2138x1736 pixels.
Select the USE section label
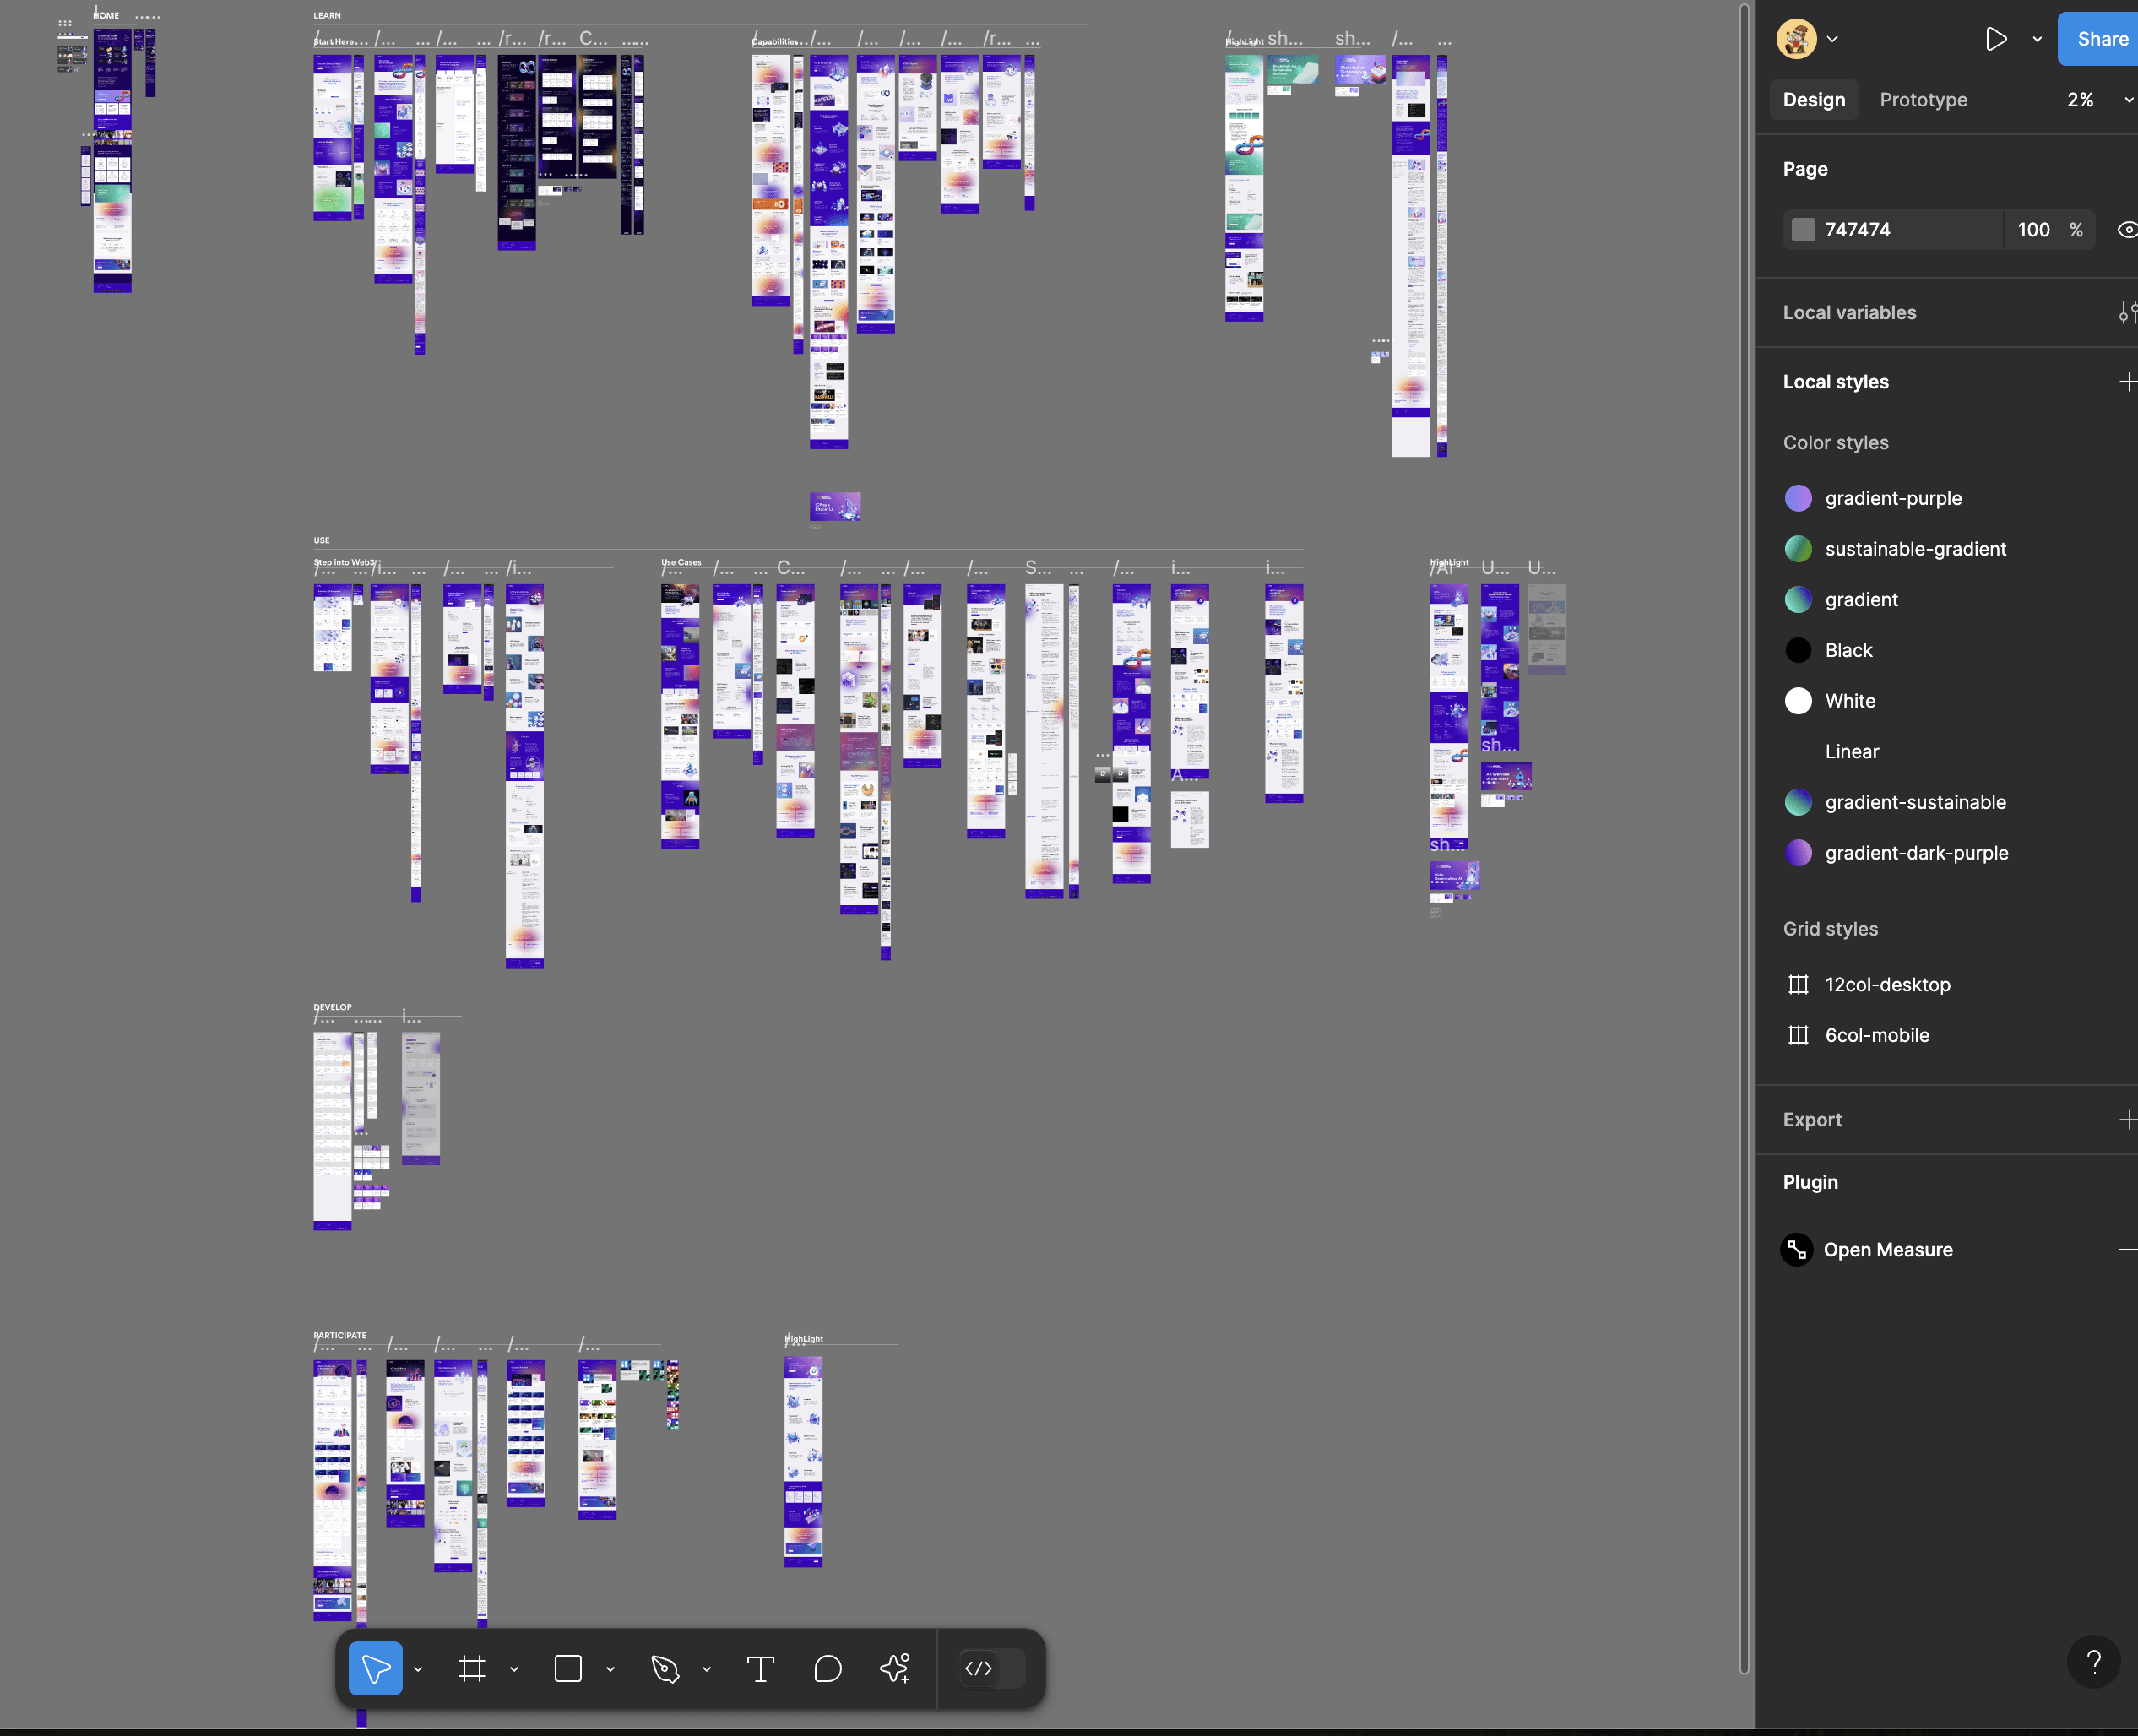(x=322, y=540)
